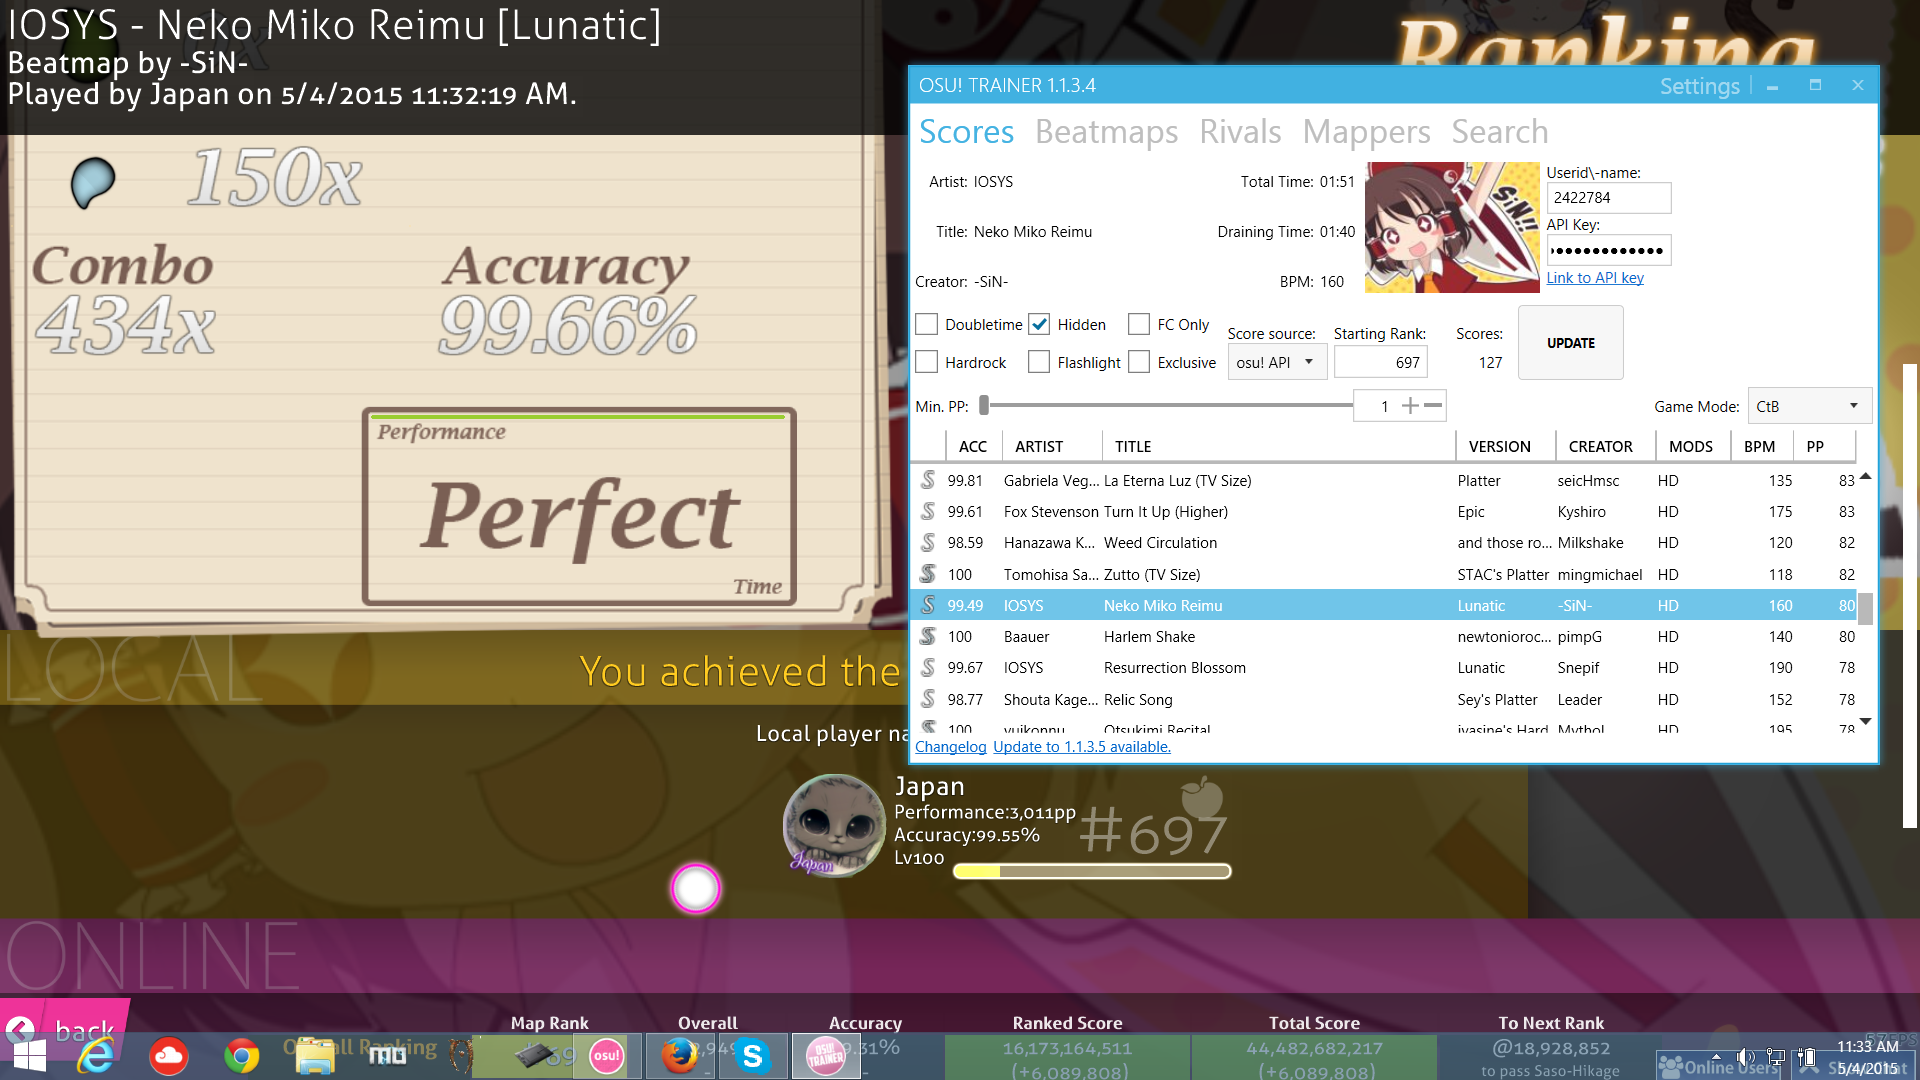Image resolution: width=1920 pixels, height=1080 pixels.
Task: Select the Resurrection Blossom score row
Action: (x=1385, y=667)
